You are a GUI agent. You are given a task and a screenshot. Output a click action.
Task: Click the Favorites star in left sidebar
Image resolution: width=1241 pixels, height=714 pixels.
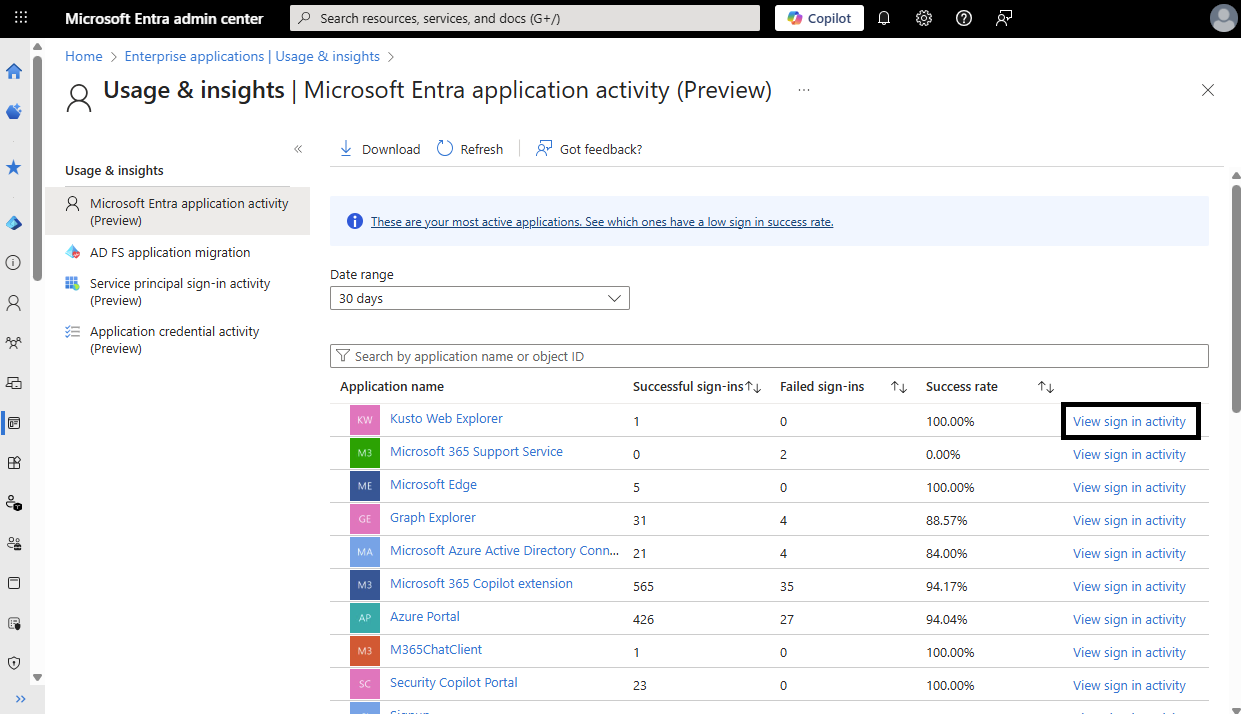14,168
